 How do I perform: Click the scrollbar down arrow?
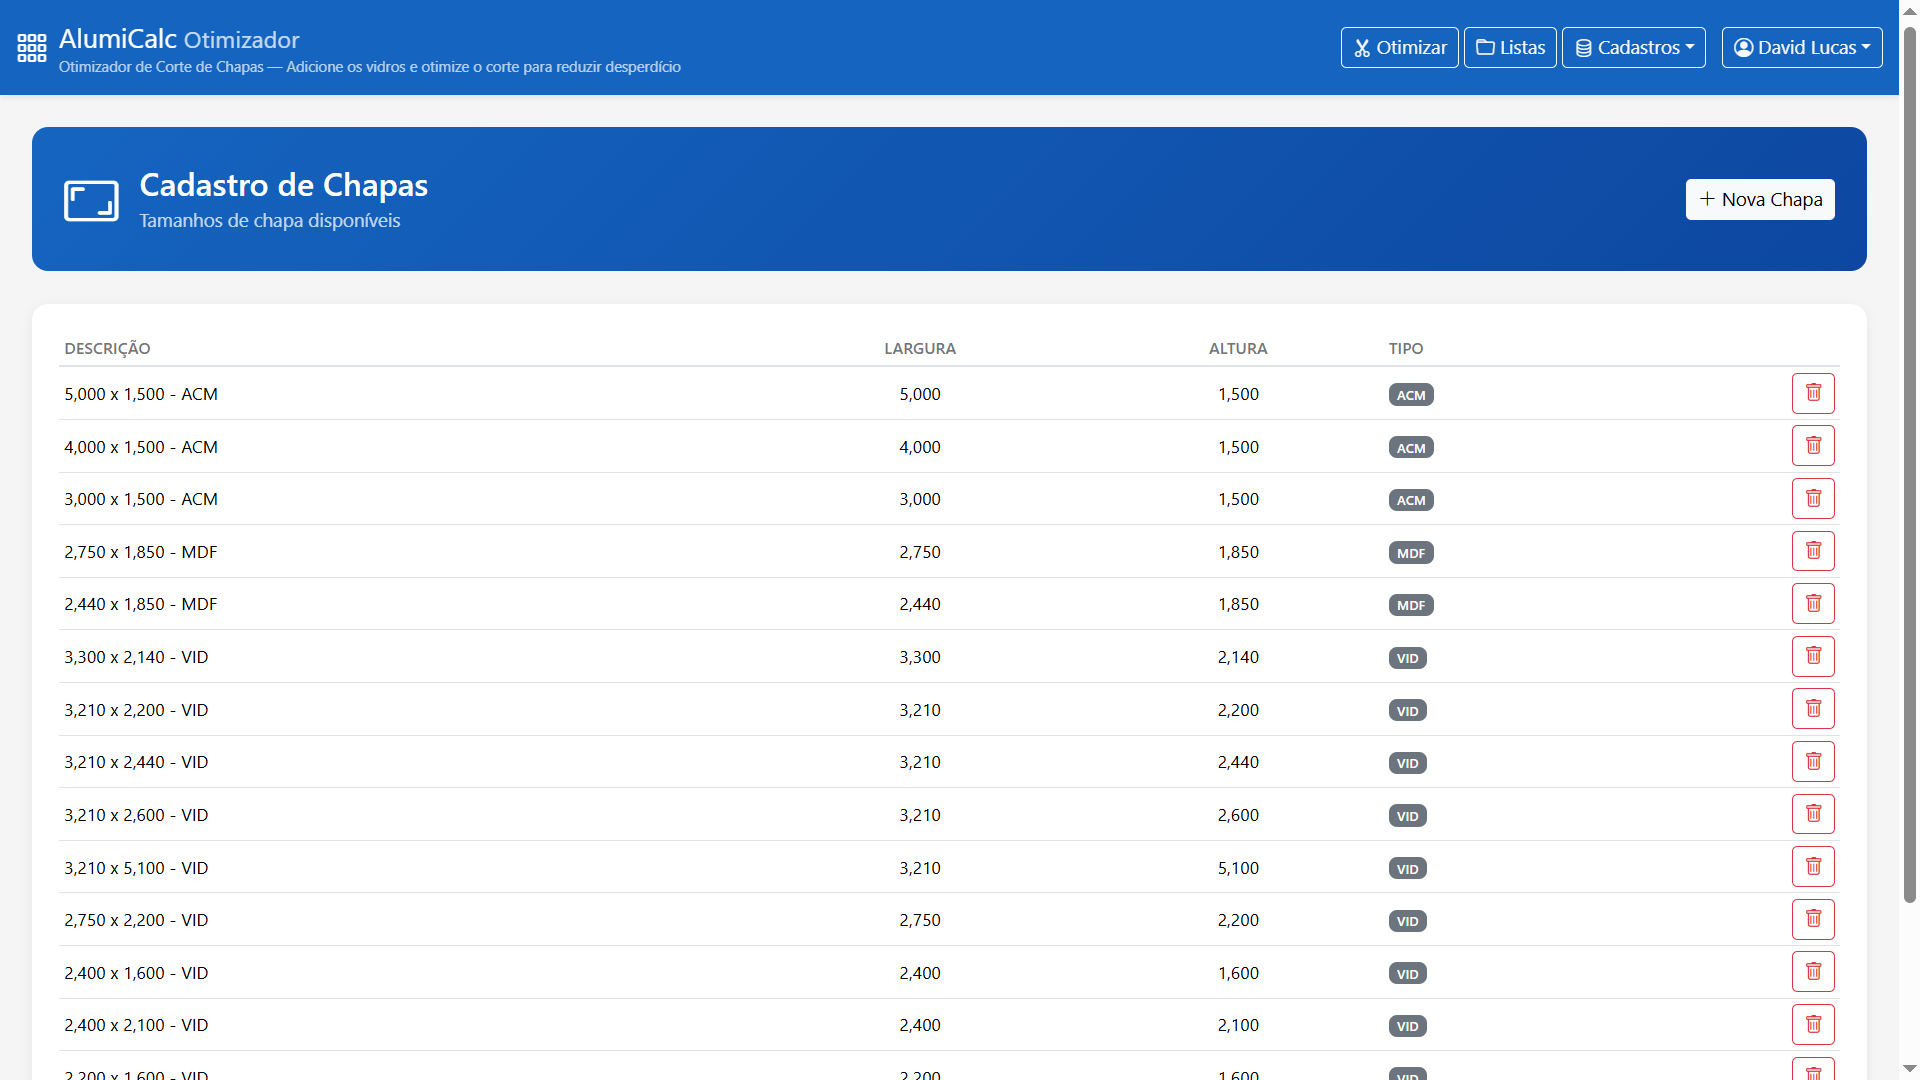click(1909, 1069)
